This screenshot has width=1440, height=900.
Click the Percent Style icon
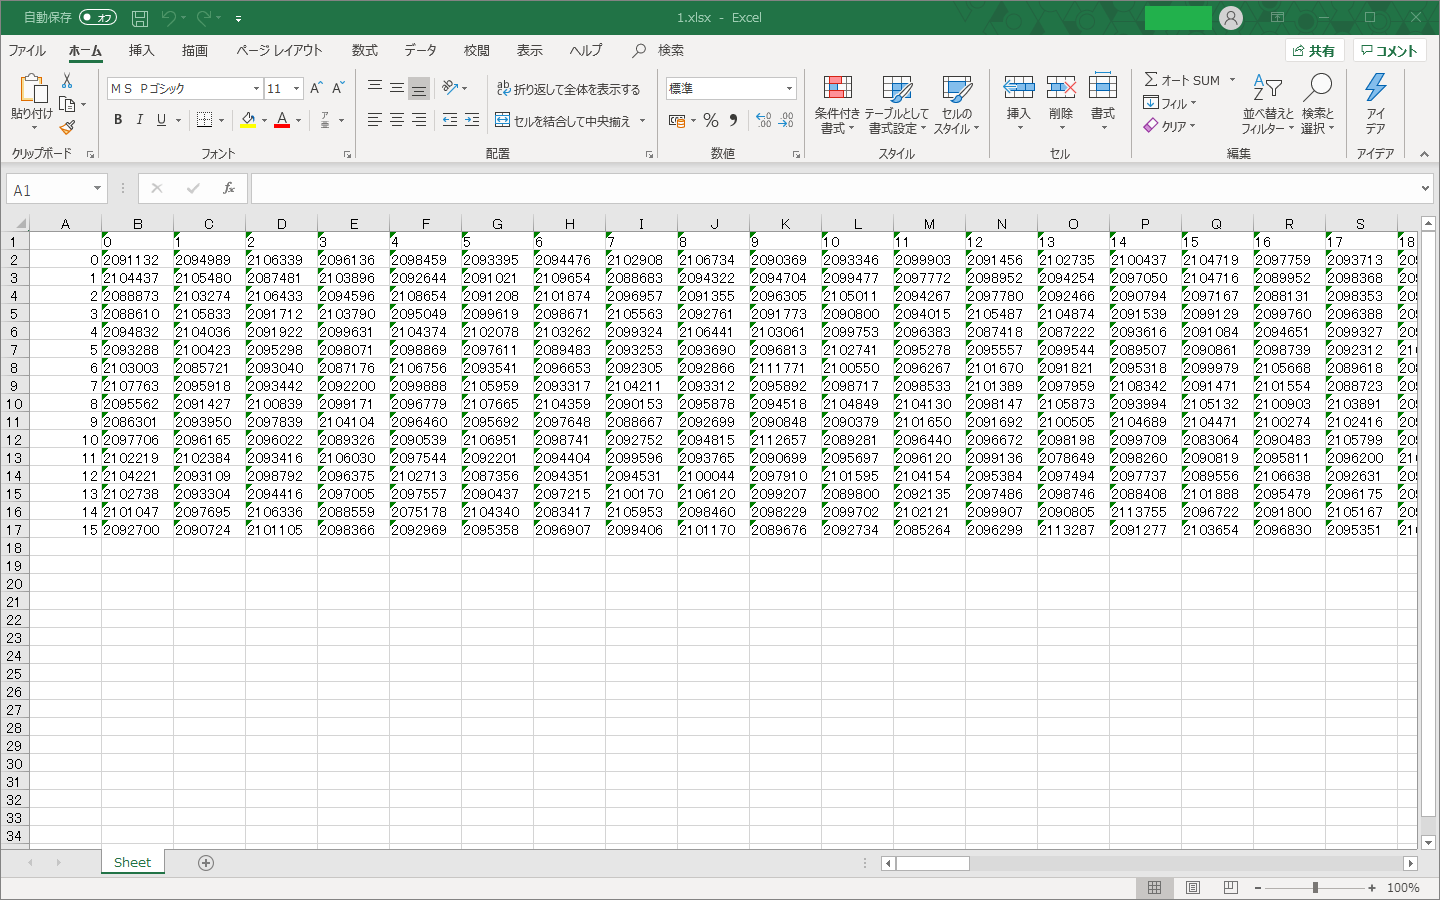(711, 120)
